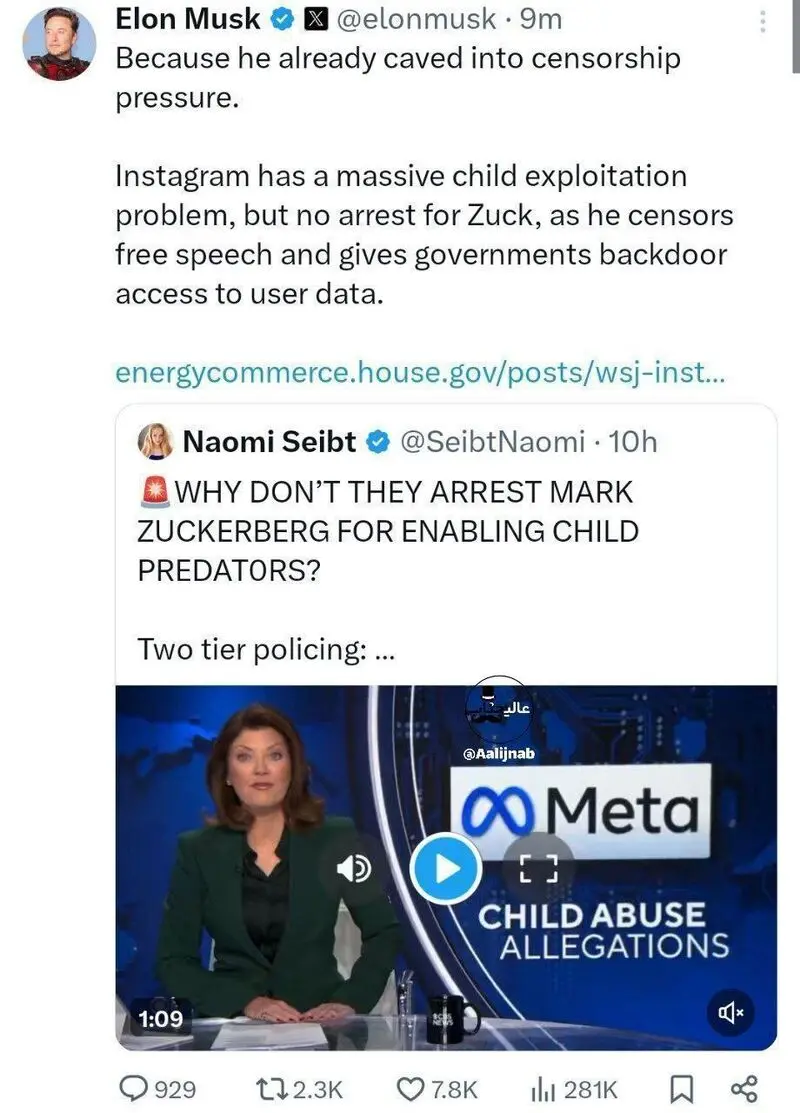
Task: Open the reply comments icon showing 929
Action: 158,1088
